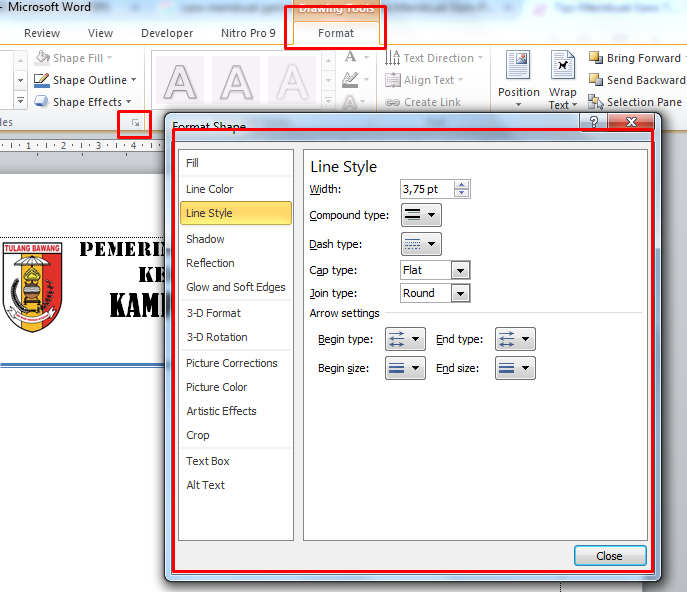Select the blue horizontal line in document
The image size is (687, 592).
click(x=82, y=365)
